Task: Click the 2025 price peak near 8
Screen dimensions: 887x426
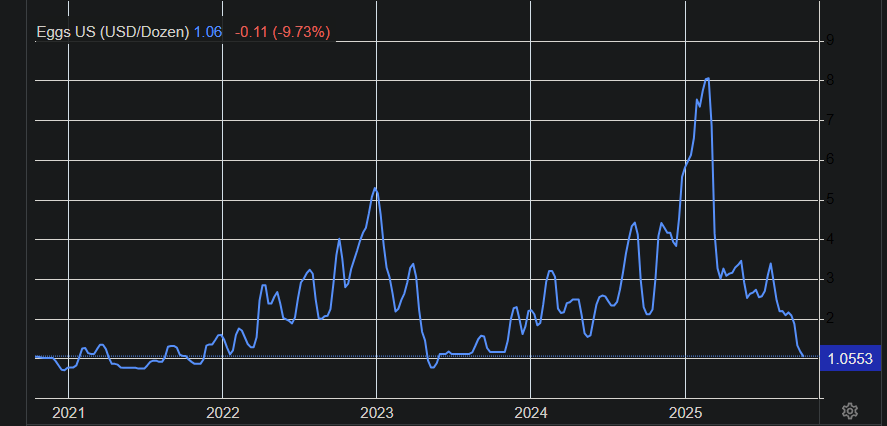Action: pos(708,79)
